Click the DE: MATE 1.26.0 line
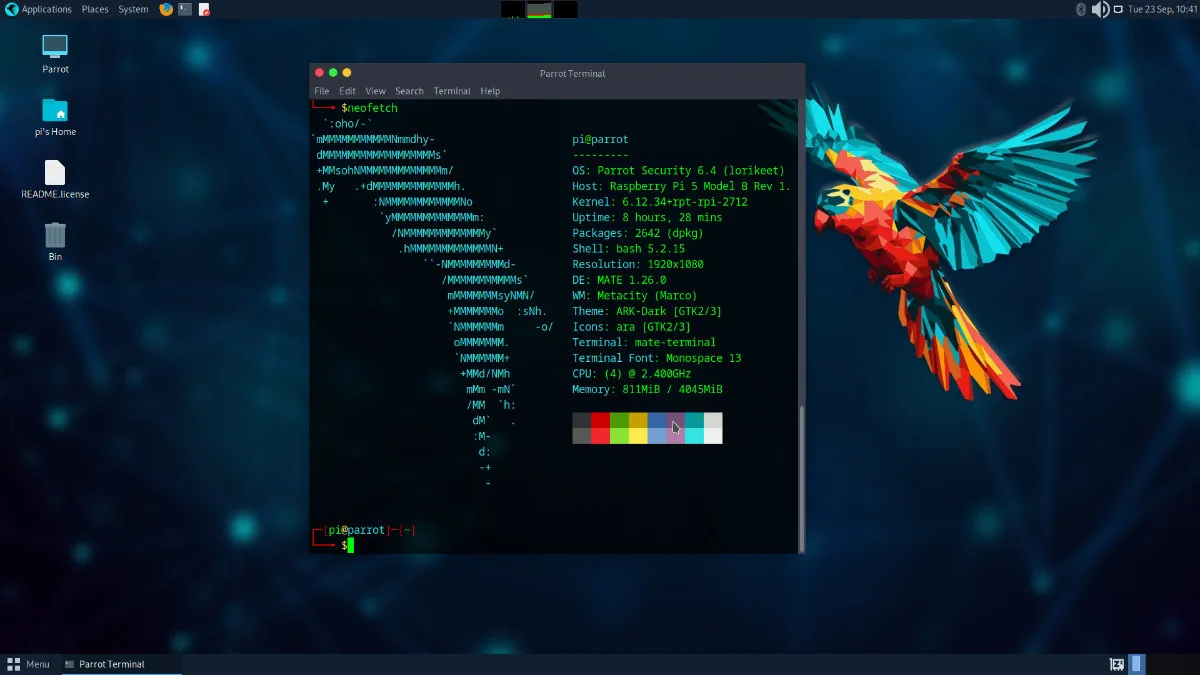 [x=619, y=280]
